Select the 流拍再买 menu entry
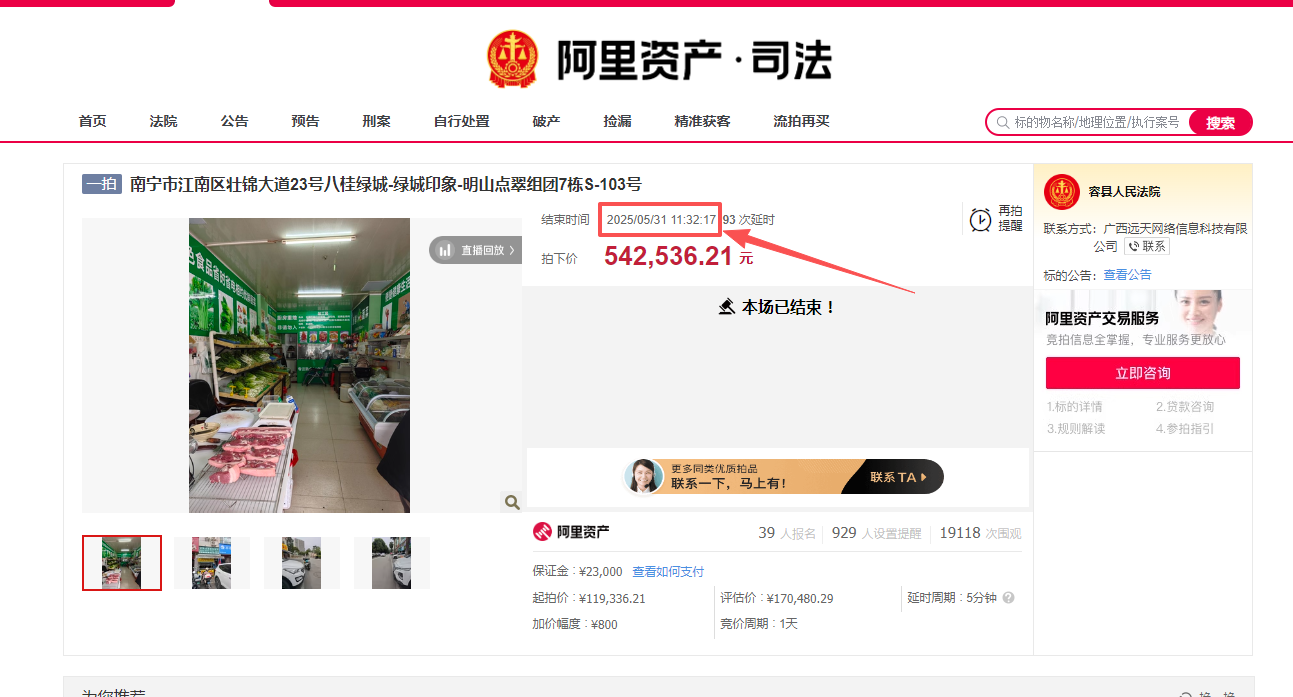 pyautogui.click(x=801, y=121)
